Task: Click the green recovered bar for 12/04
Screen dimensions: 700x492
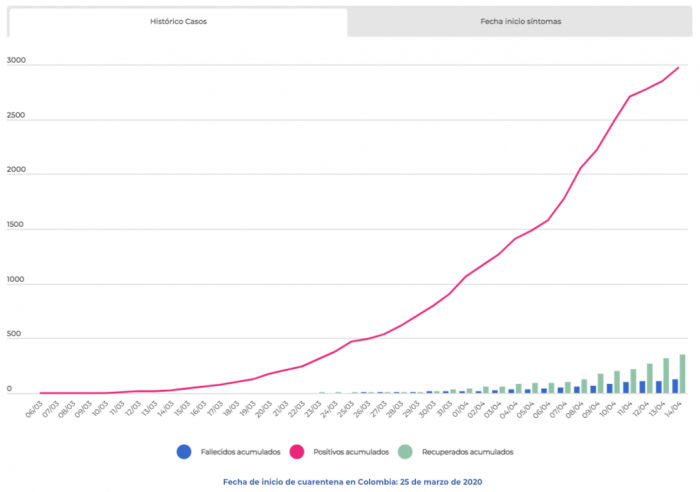Action: [x=650, y=378]
